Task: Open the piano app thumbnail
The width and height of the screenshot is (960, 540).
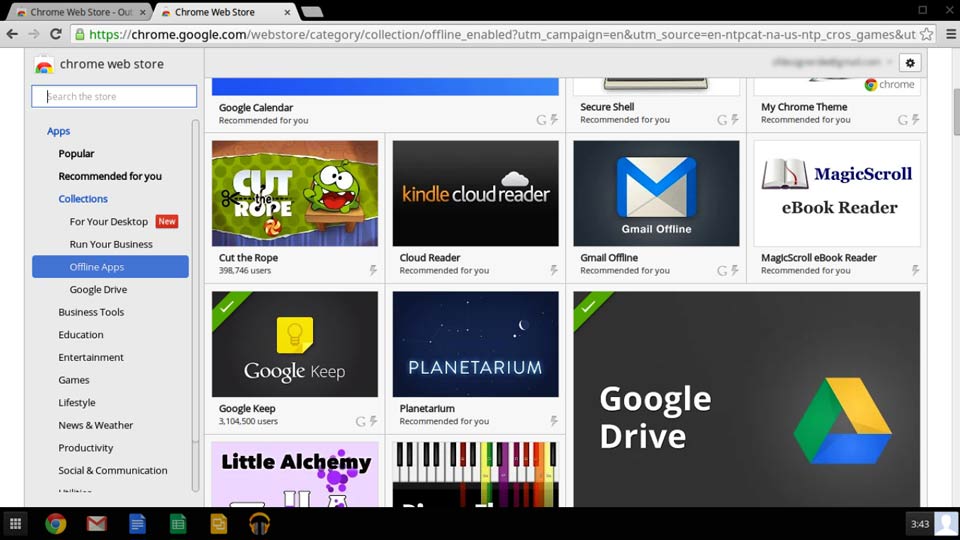Action: click(x=475, y=474)
